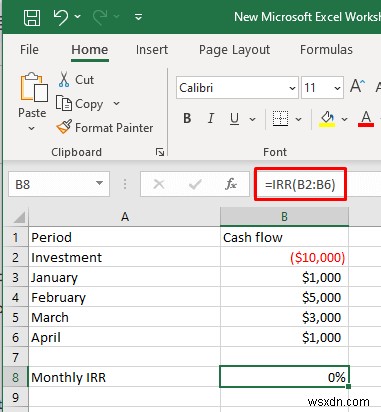Open the Page Layout tab
The image size is (381, 412).
[234, 50]
